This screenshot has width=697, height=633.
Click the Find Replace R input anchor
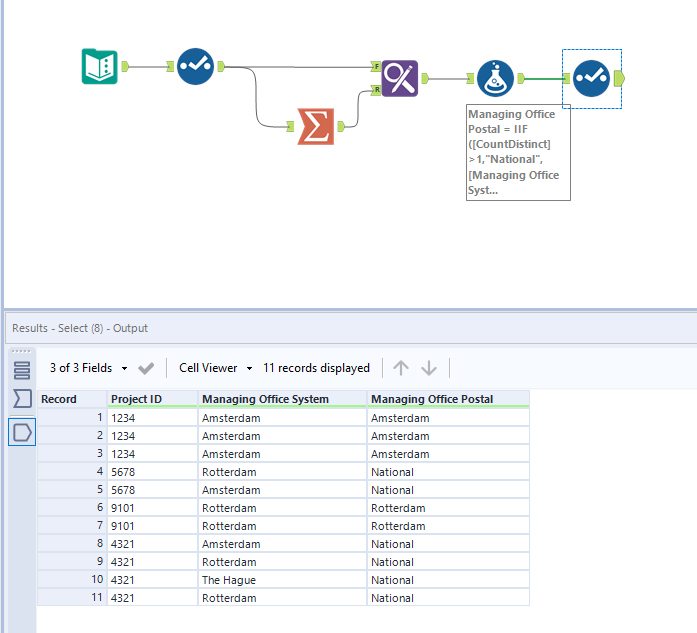[376, 89]
